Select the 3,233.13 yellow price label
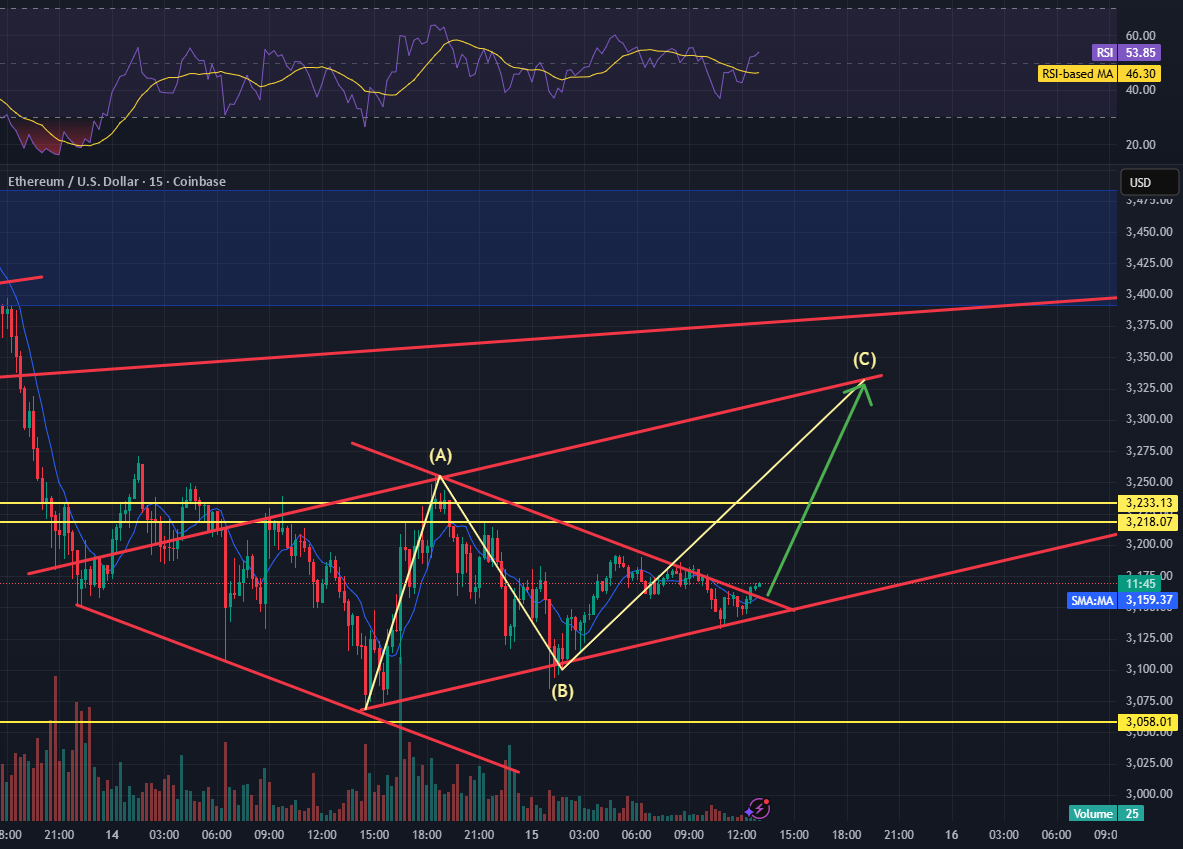Viewport: 1183px width, 849px height. [x=1148, y=503]
